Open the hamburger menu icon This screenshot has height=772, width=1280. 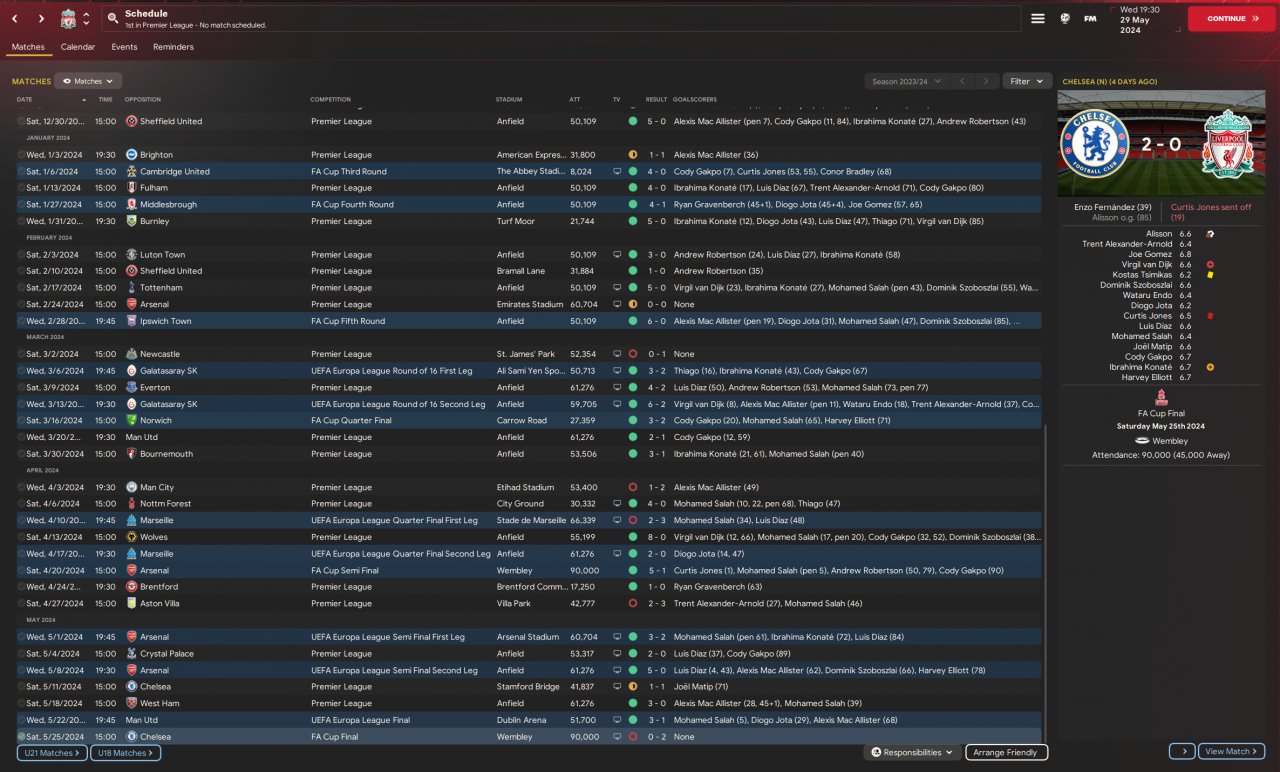(1038, 19)
